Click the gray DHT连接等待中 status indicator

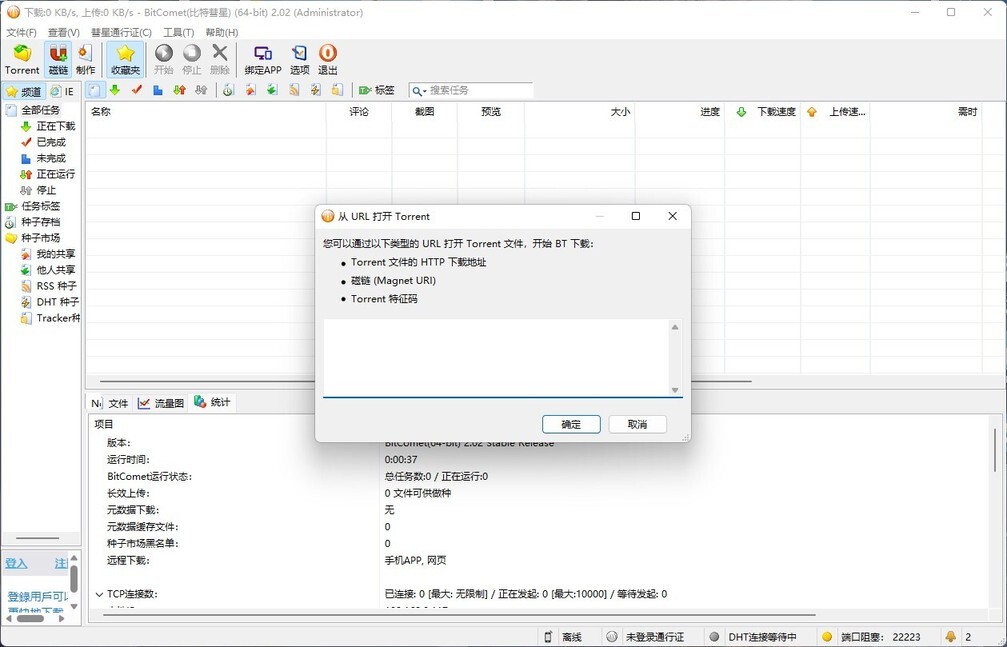point(714,637)
